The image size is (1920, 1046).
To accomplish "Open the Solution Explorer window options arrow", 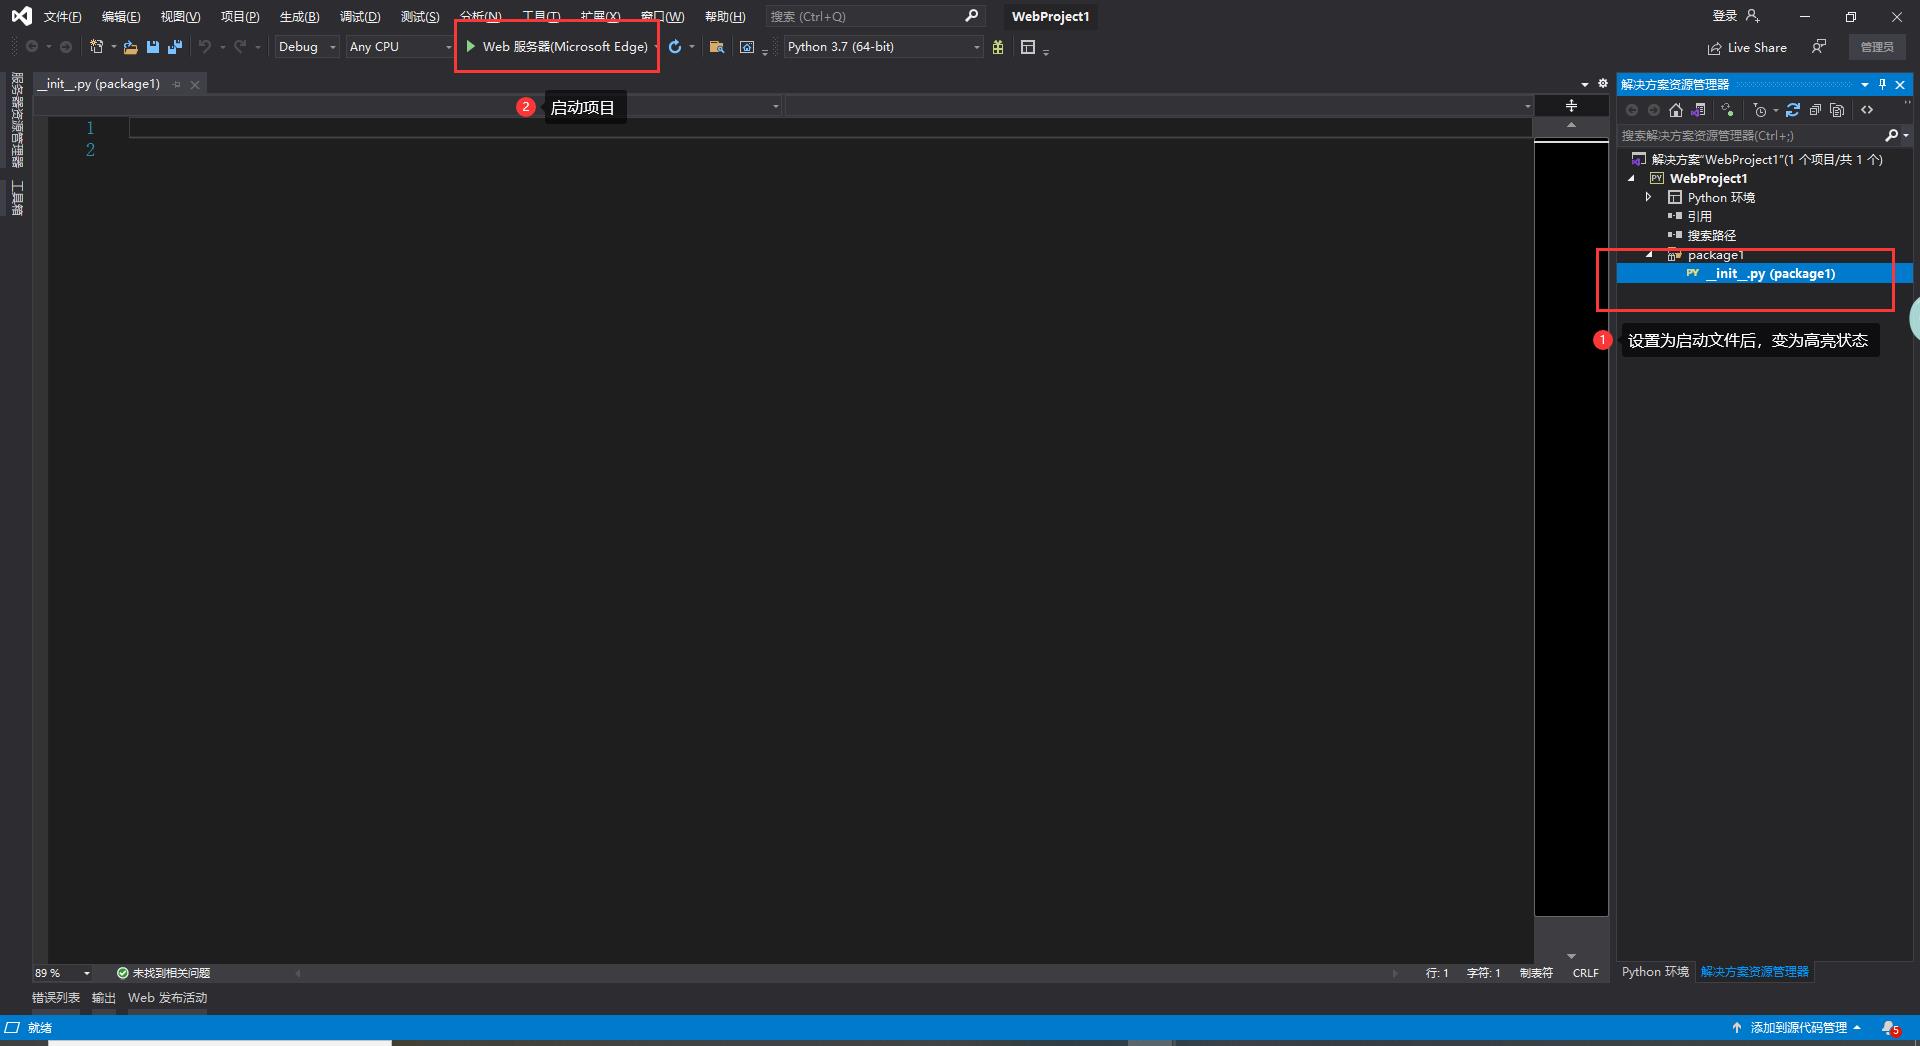I will pyautogui.click(x=1865, y=84).
